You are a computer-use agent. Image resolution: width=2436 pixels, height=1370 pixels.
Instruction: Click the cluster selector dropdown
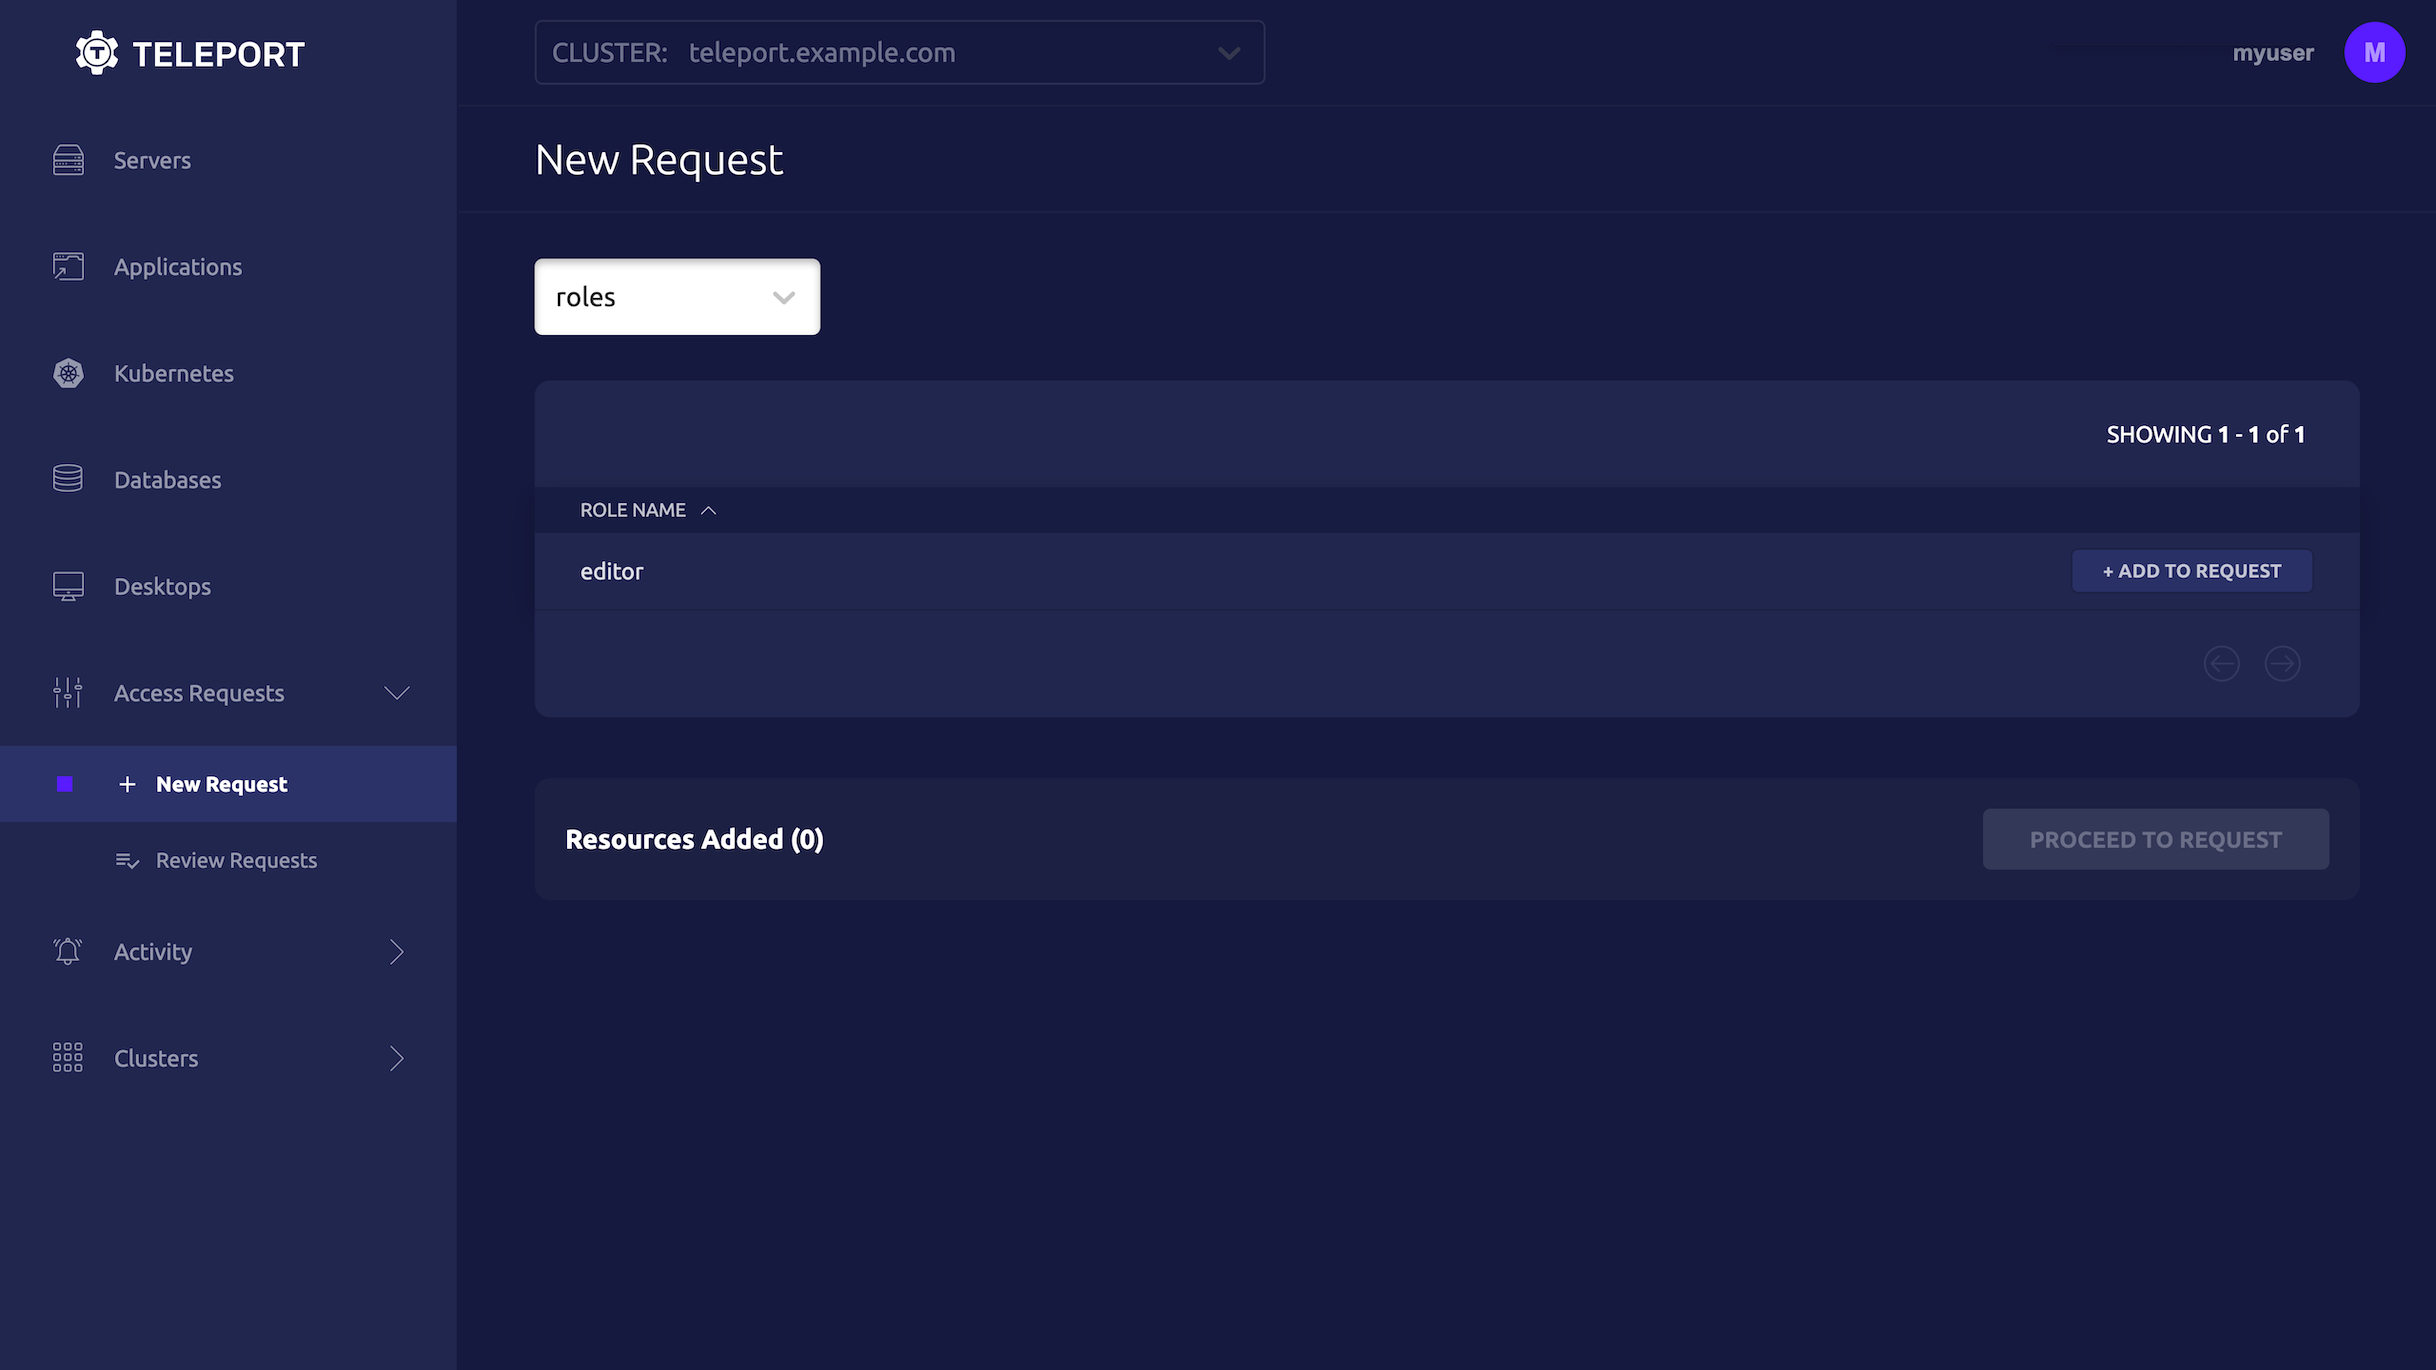(898, 52)
